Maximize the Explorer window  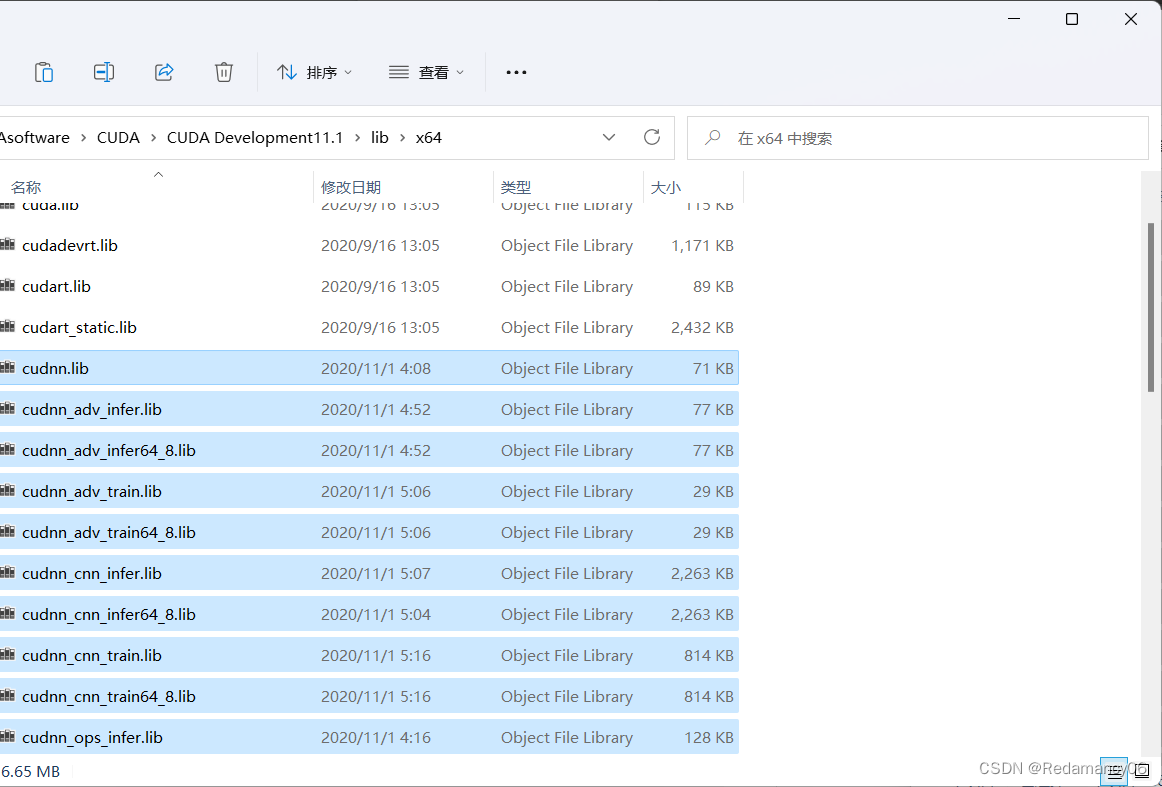click(1072, 19)
